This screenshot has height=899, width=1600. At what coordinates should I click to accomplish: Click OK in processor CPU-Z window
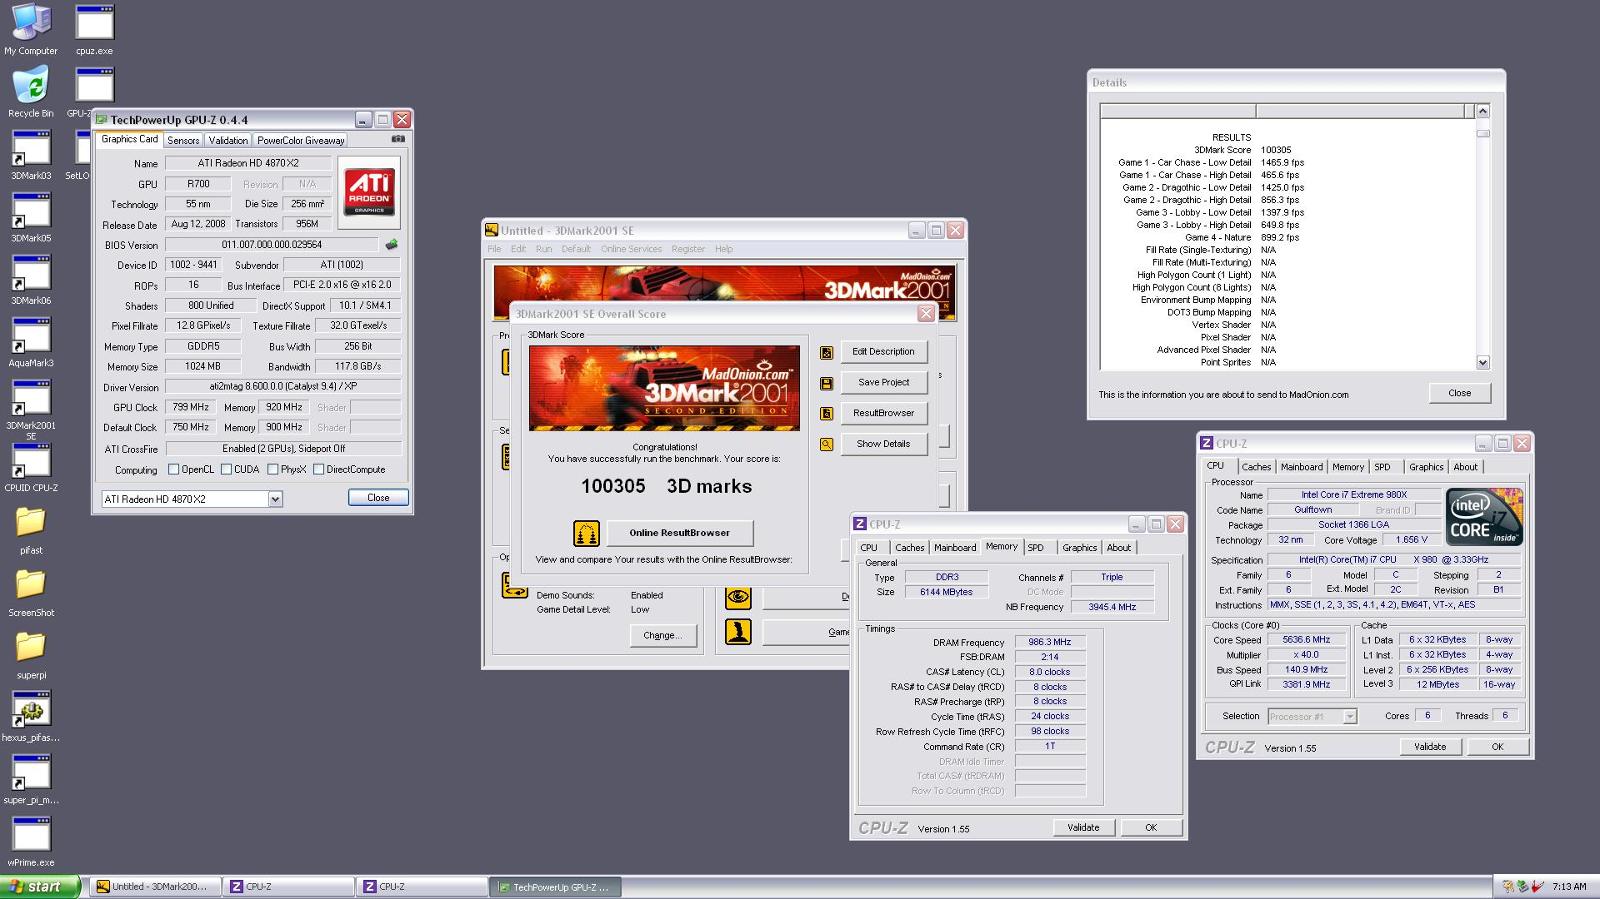(x=1497, y=747)
